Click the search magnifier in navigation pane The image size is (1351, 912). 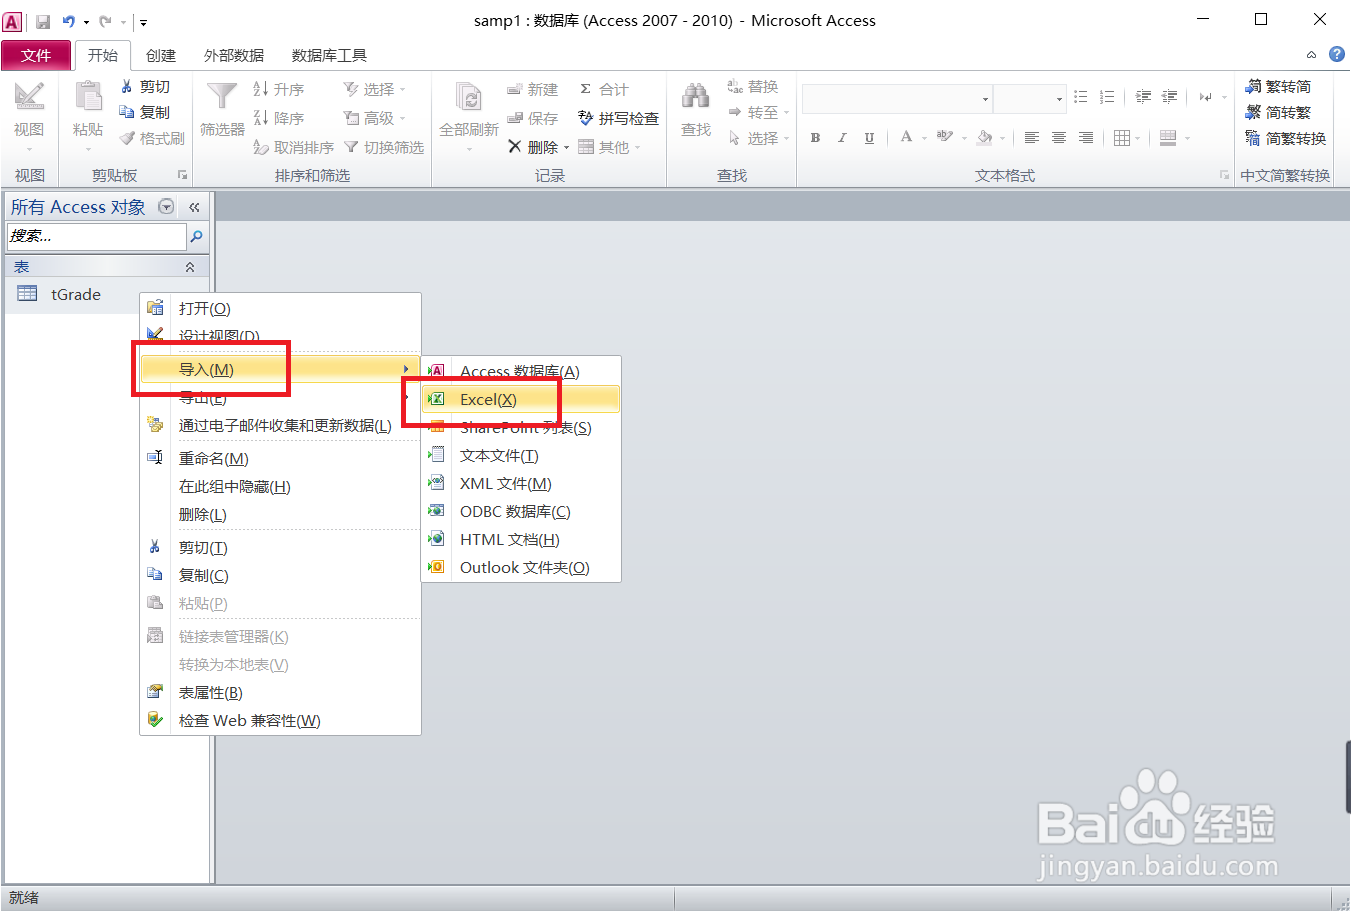[197, 236]
